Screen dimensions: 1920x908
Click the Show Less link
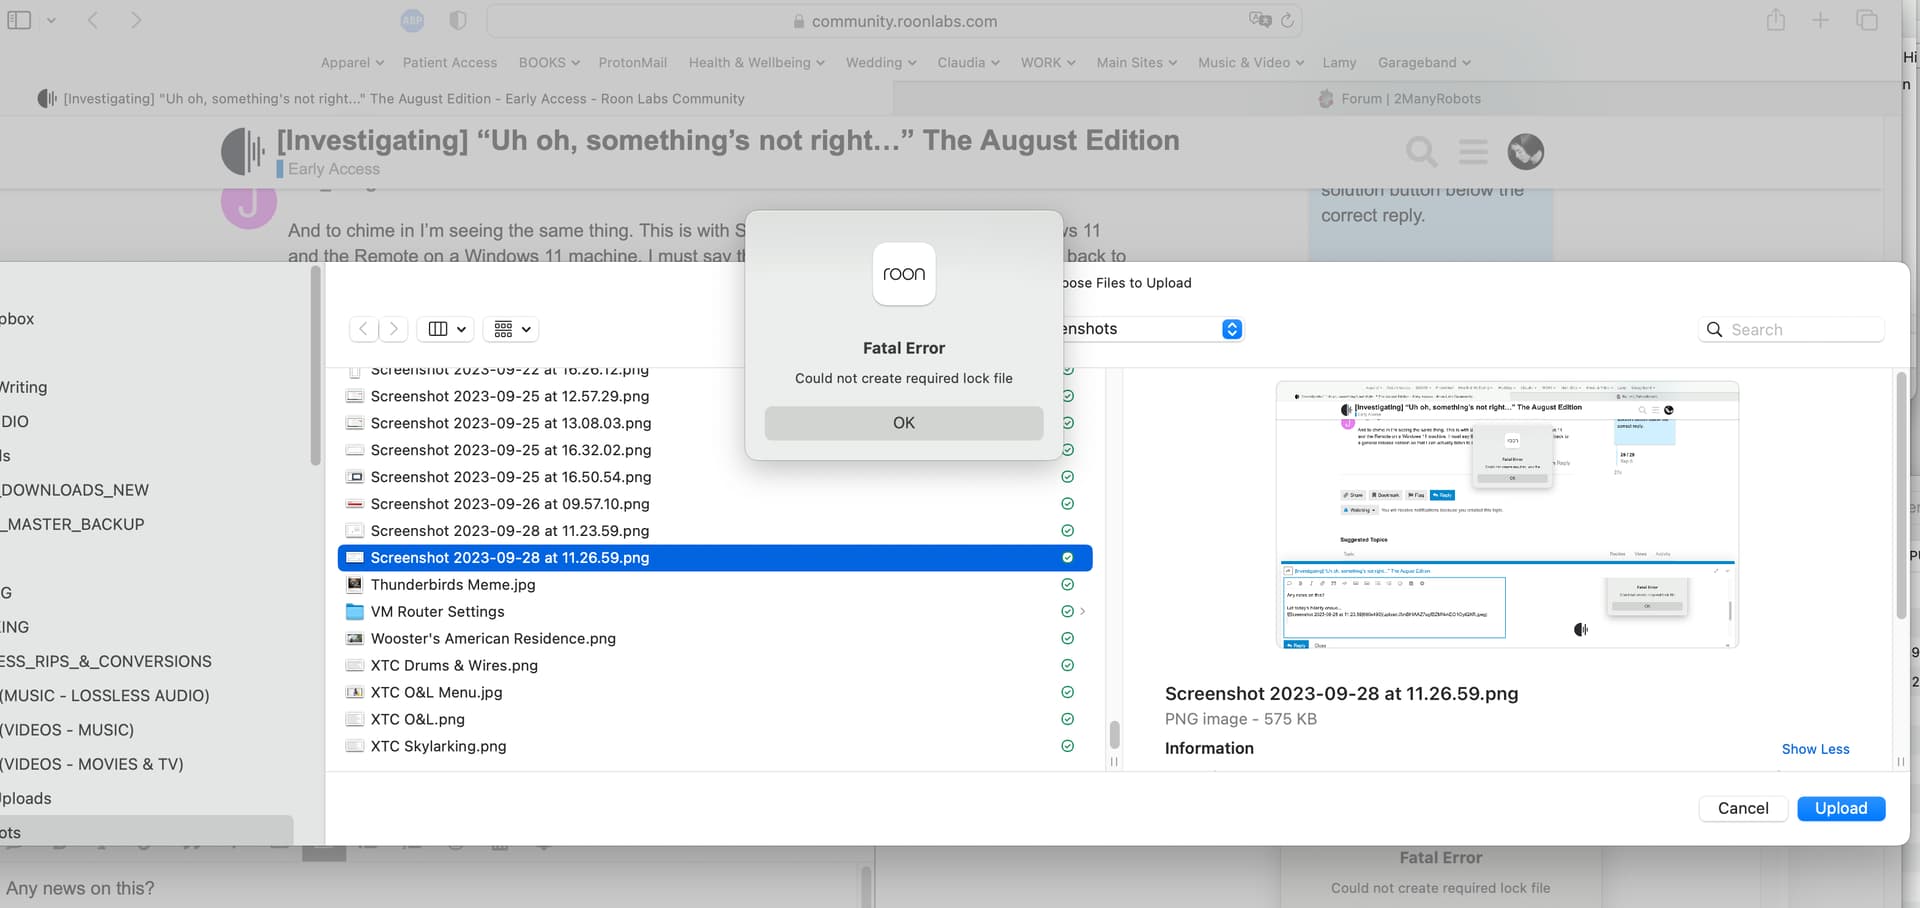(x=1815, y=749)
